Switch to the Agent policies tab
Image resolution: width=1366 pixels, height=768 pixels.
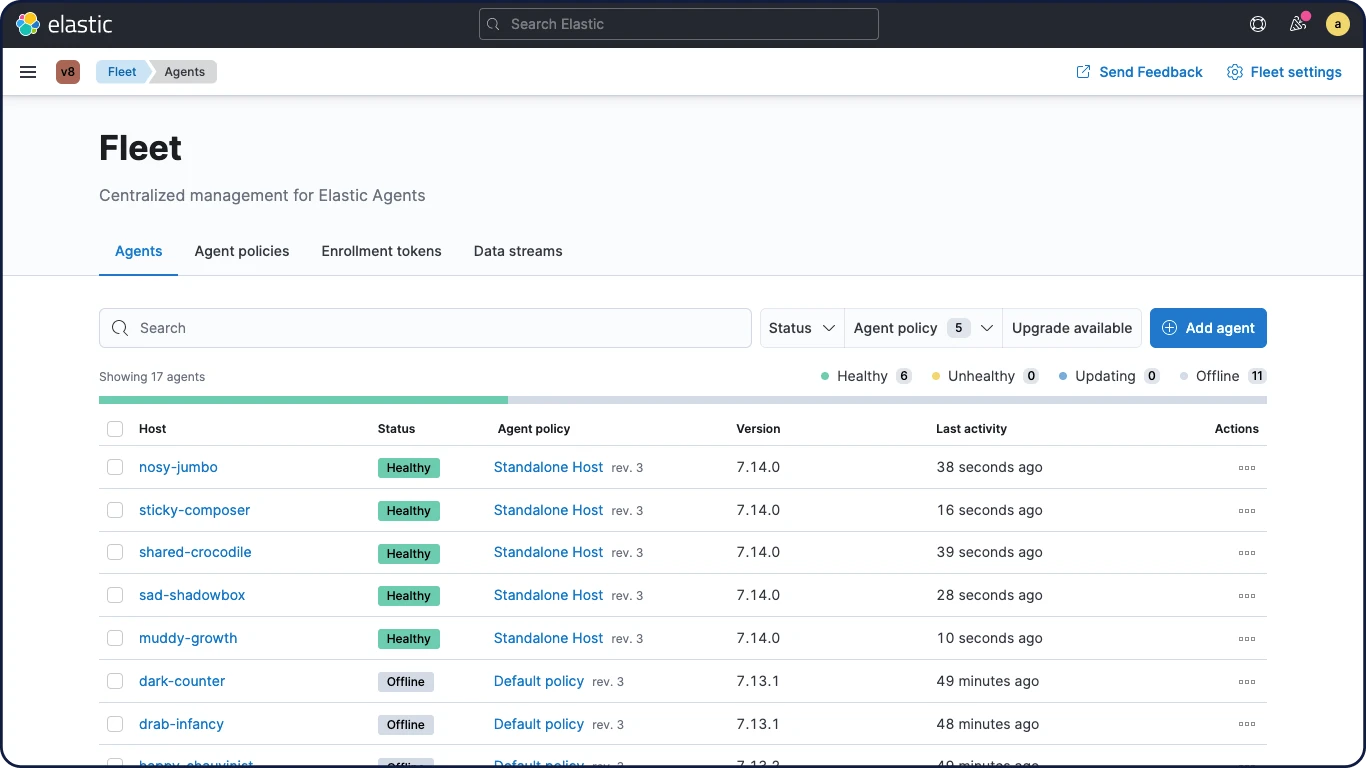tap(242, 251)
